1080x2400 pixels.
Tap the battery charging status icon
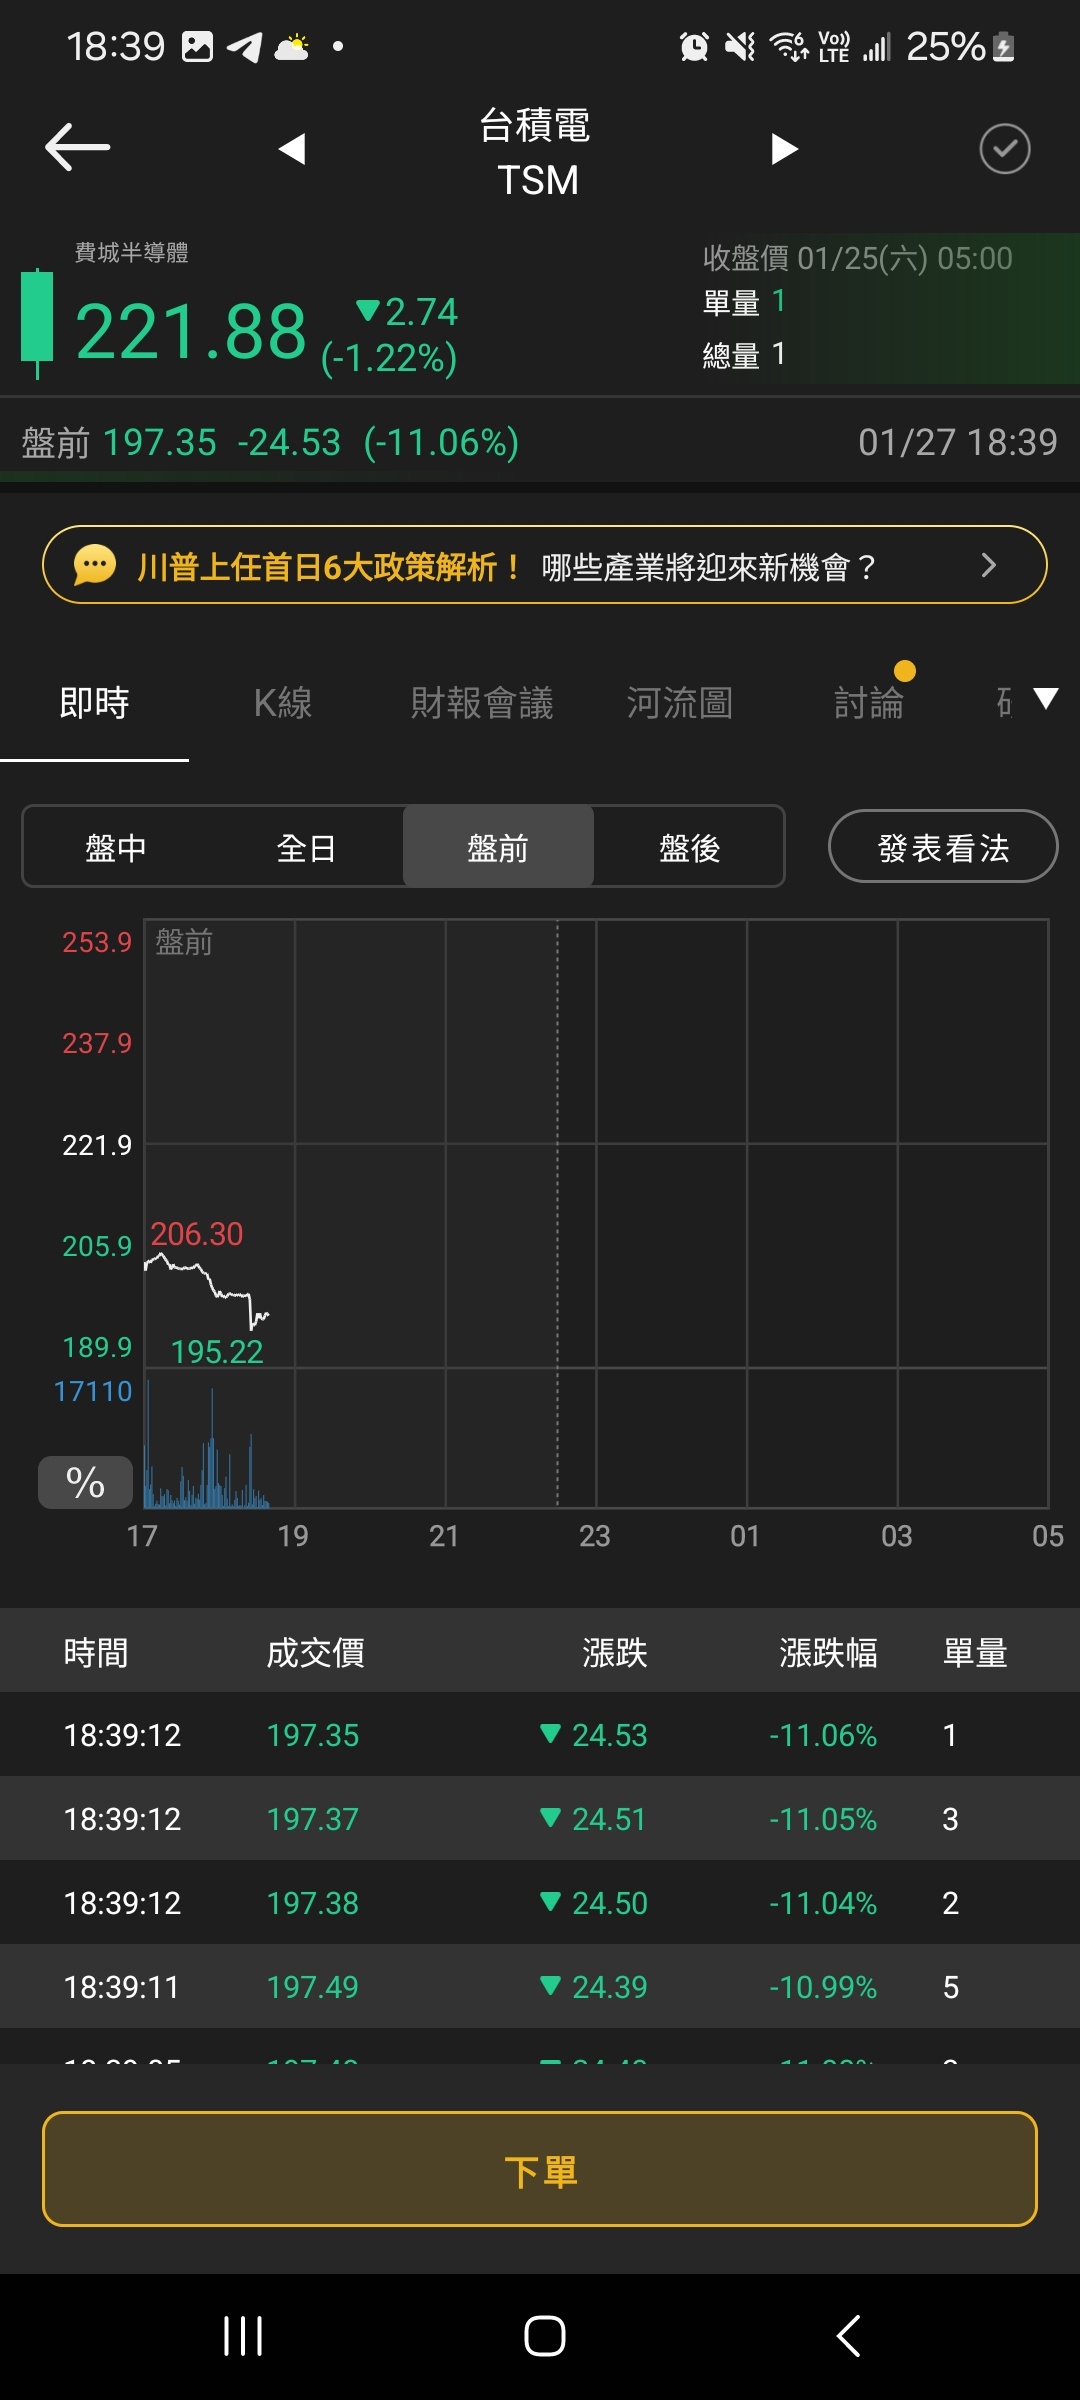[x=1004, y=47]
